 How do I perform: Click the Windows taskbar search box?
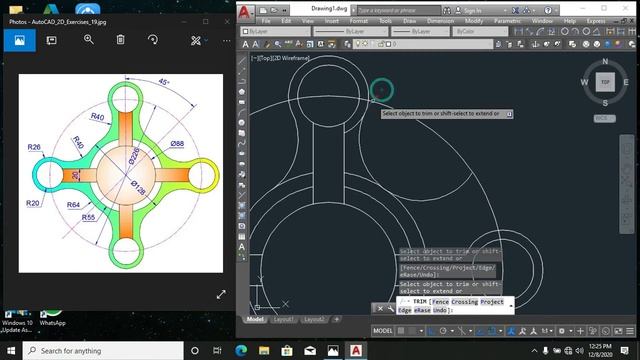[103, 351]
